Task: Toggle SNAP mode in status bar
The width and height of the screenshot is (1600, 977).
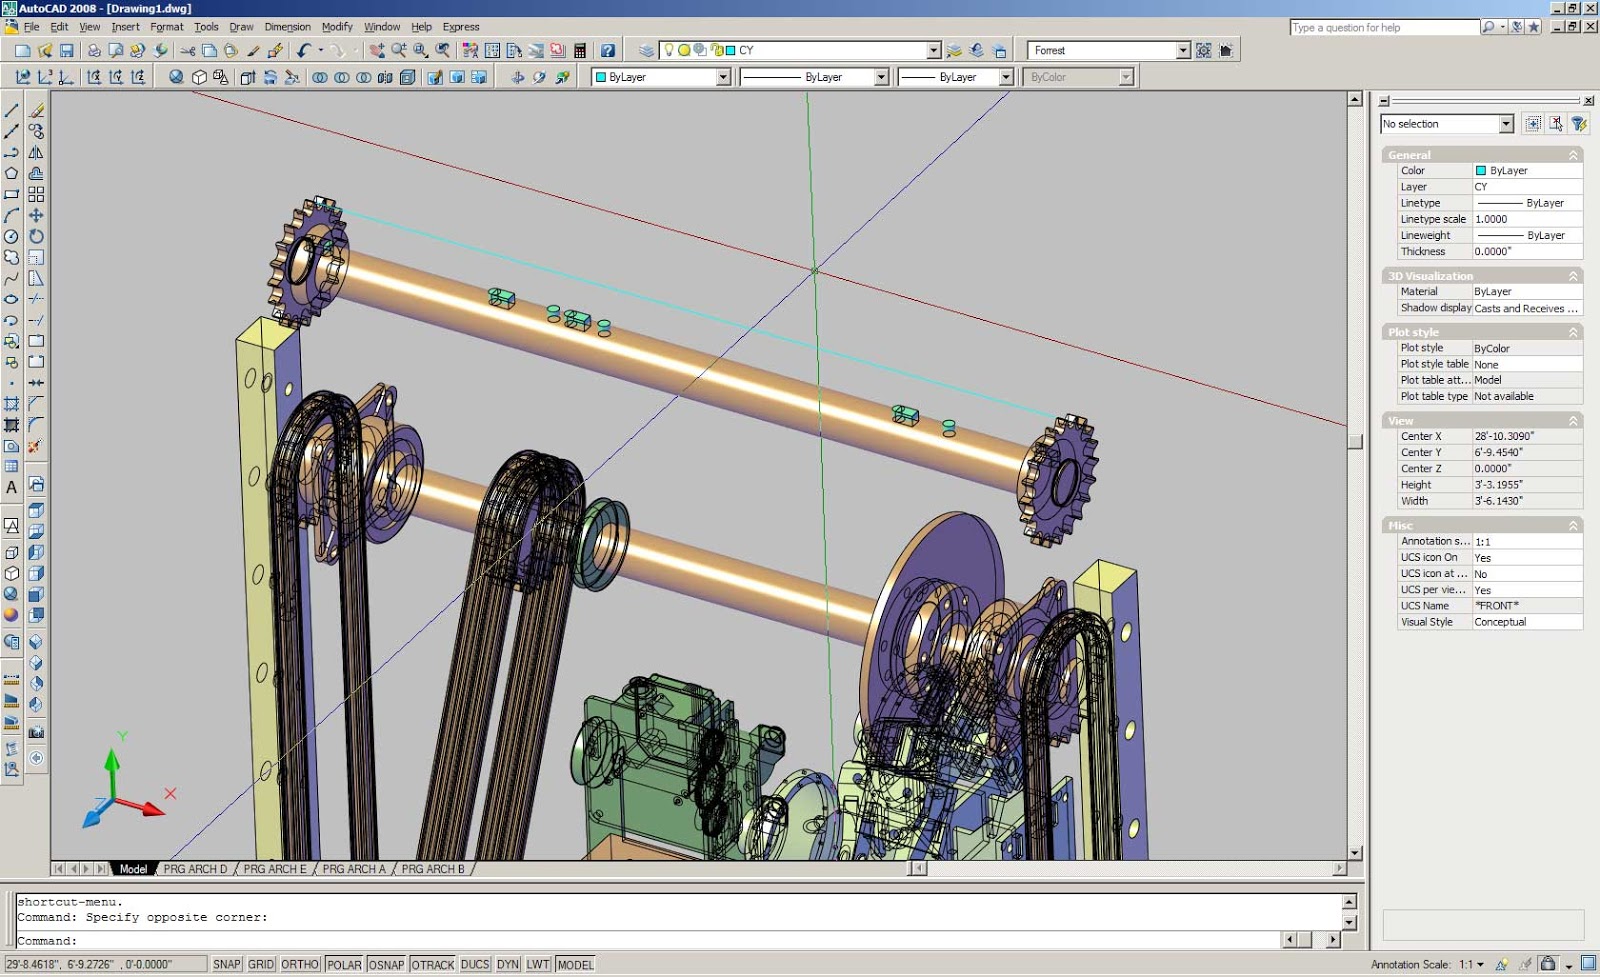Action: [x=227, y=965]
